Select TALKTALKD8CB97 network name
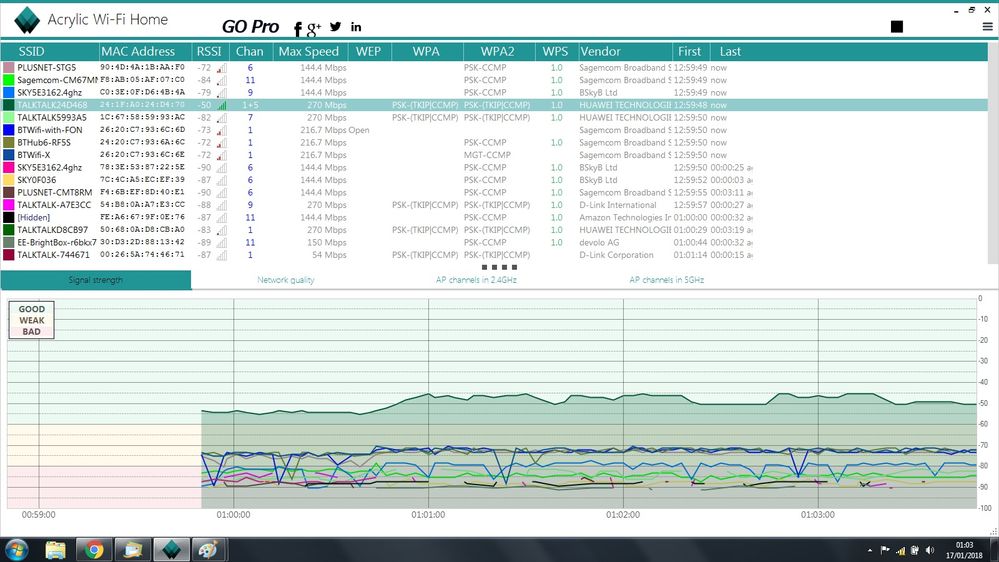 (52, 230)
